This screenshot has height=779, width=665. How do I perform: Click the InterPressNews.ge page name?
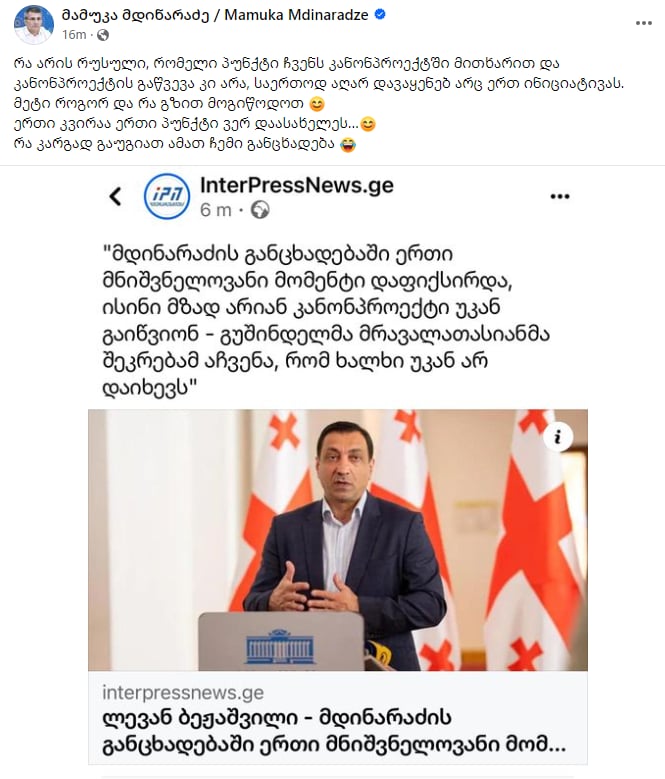click(x=296, y=185)
